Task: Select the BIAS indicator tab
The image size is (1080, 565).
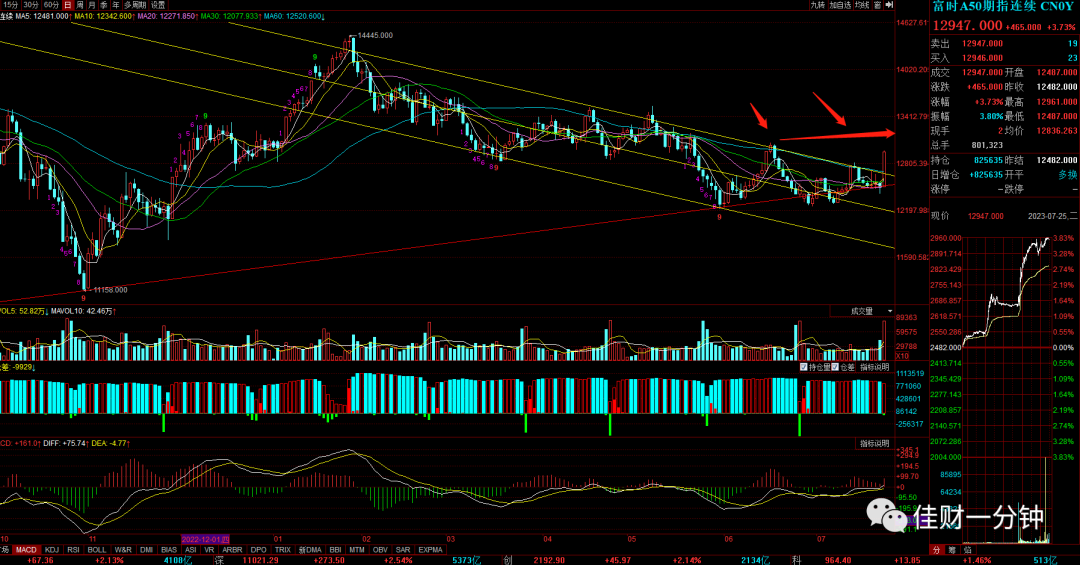Action: [x=169, y=550]
